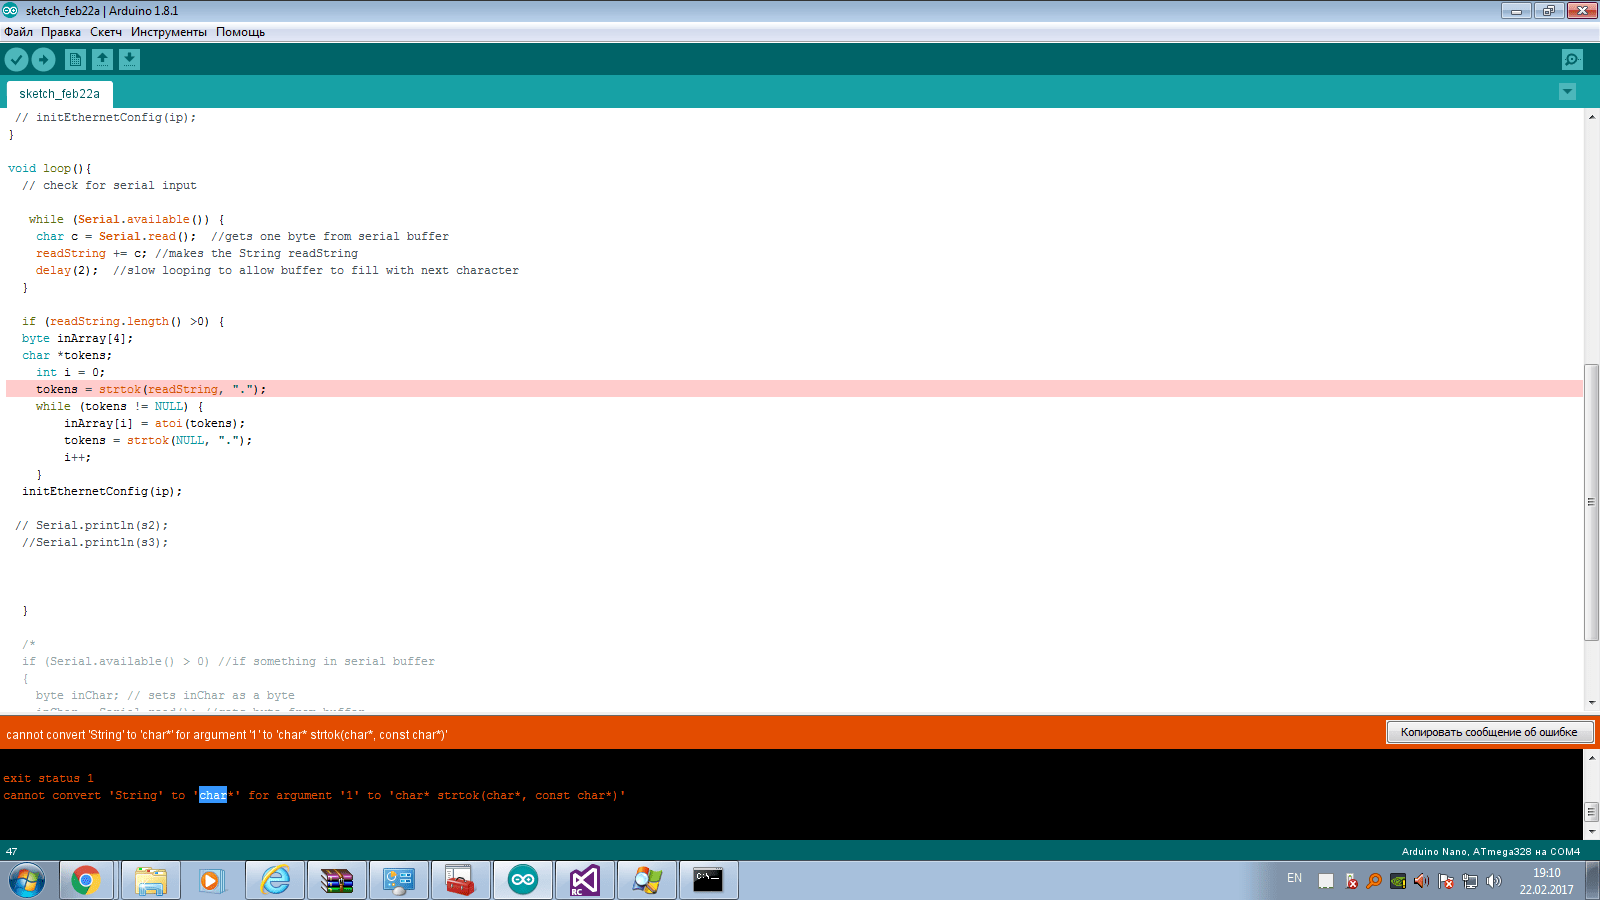The width and height of the screenshot is (1600, 900).
Task: Select the sketch_feb22a tab
Action: click(60, 93)
